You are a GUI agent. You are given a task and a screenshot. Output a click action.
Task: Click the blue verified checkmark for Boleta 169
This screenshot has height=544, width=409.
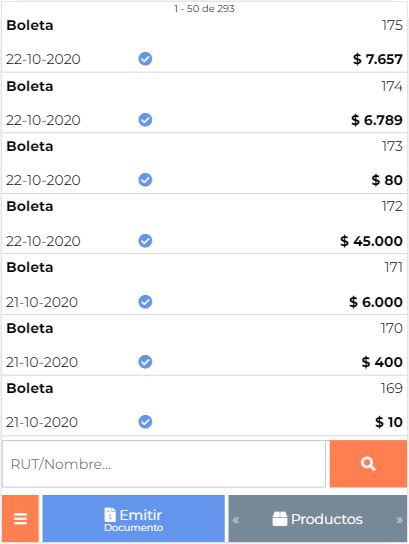(x=145, y=422)
